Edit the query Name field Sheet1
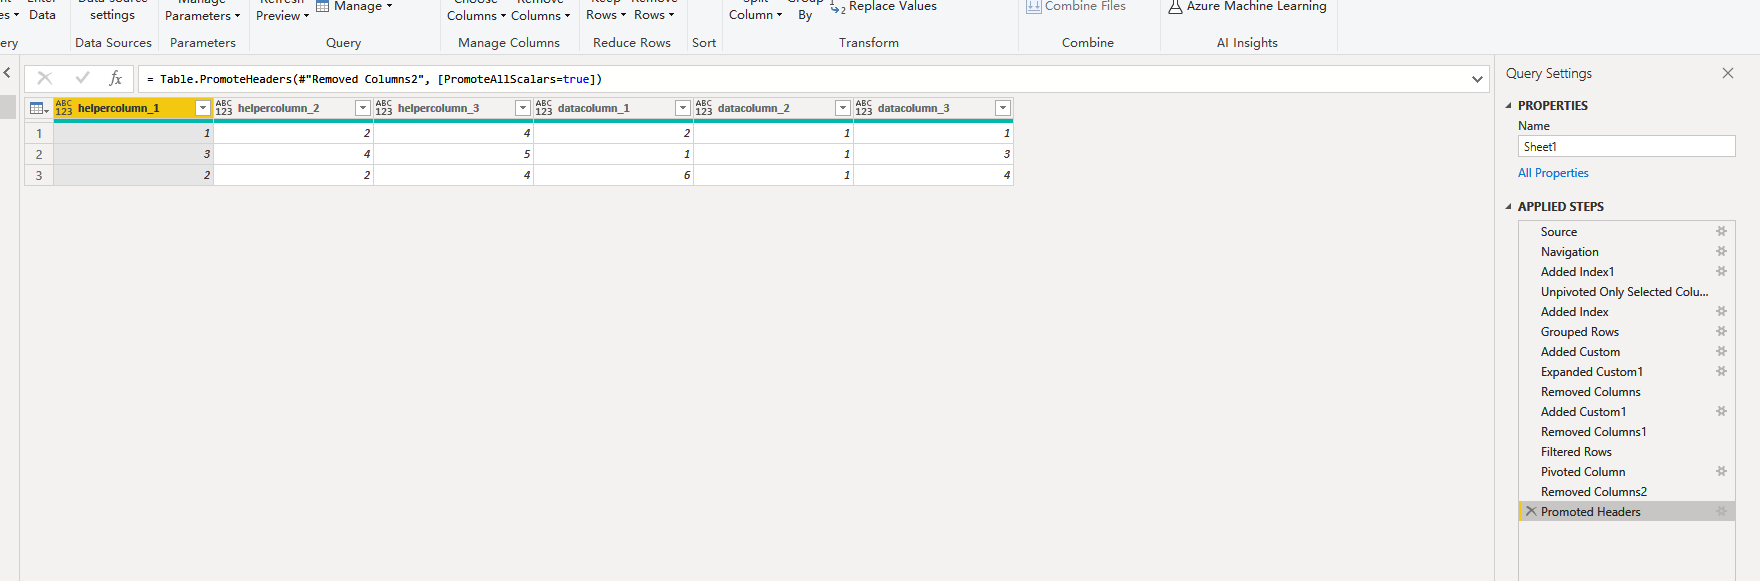 [1626, 146]
